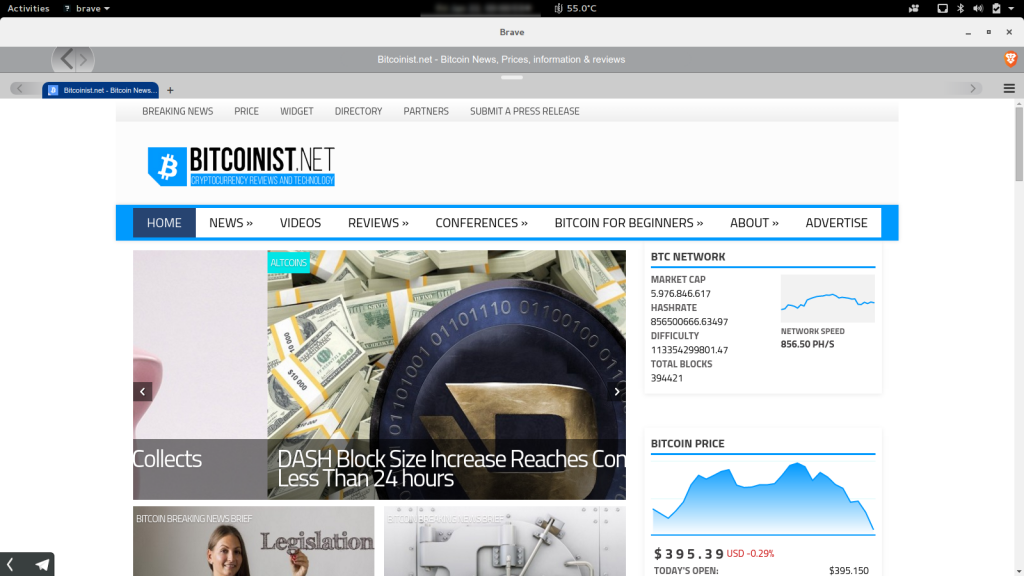The image size is (1024, 576).
Task: Open the system menu arrow in top bar
Action: tap(1011, 8)
